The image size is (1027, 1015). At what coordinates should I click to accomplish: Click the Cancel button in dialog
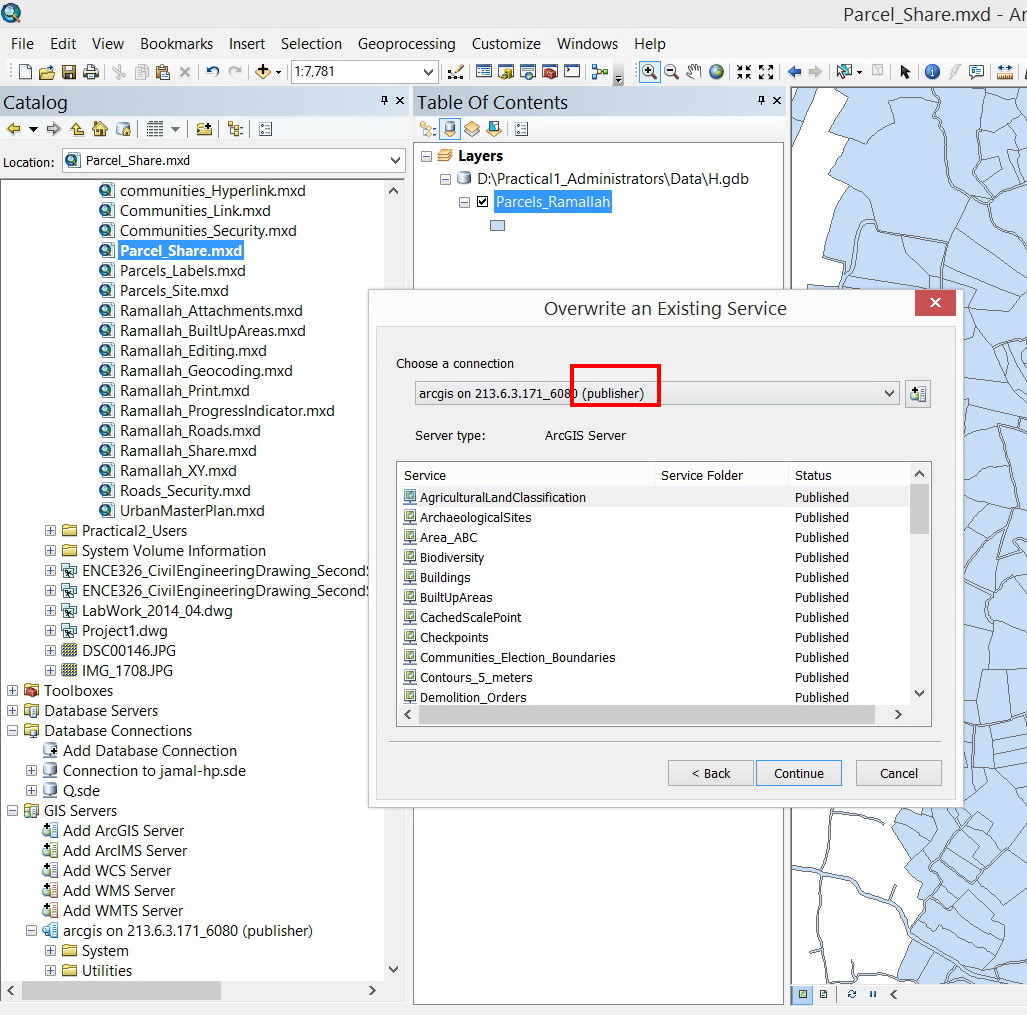point(899,773)
